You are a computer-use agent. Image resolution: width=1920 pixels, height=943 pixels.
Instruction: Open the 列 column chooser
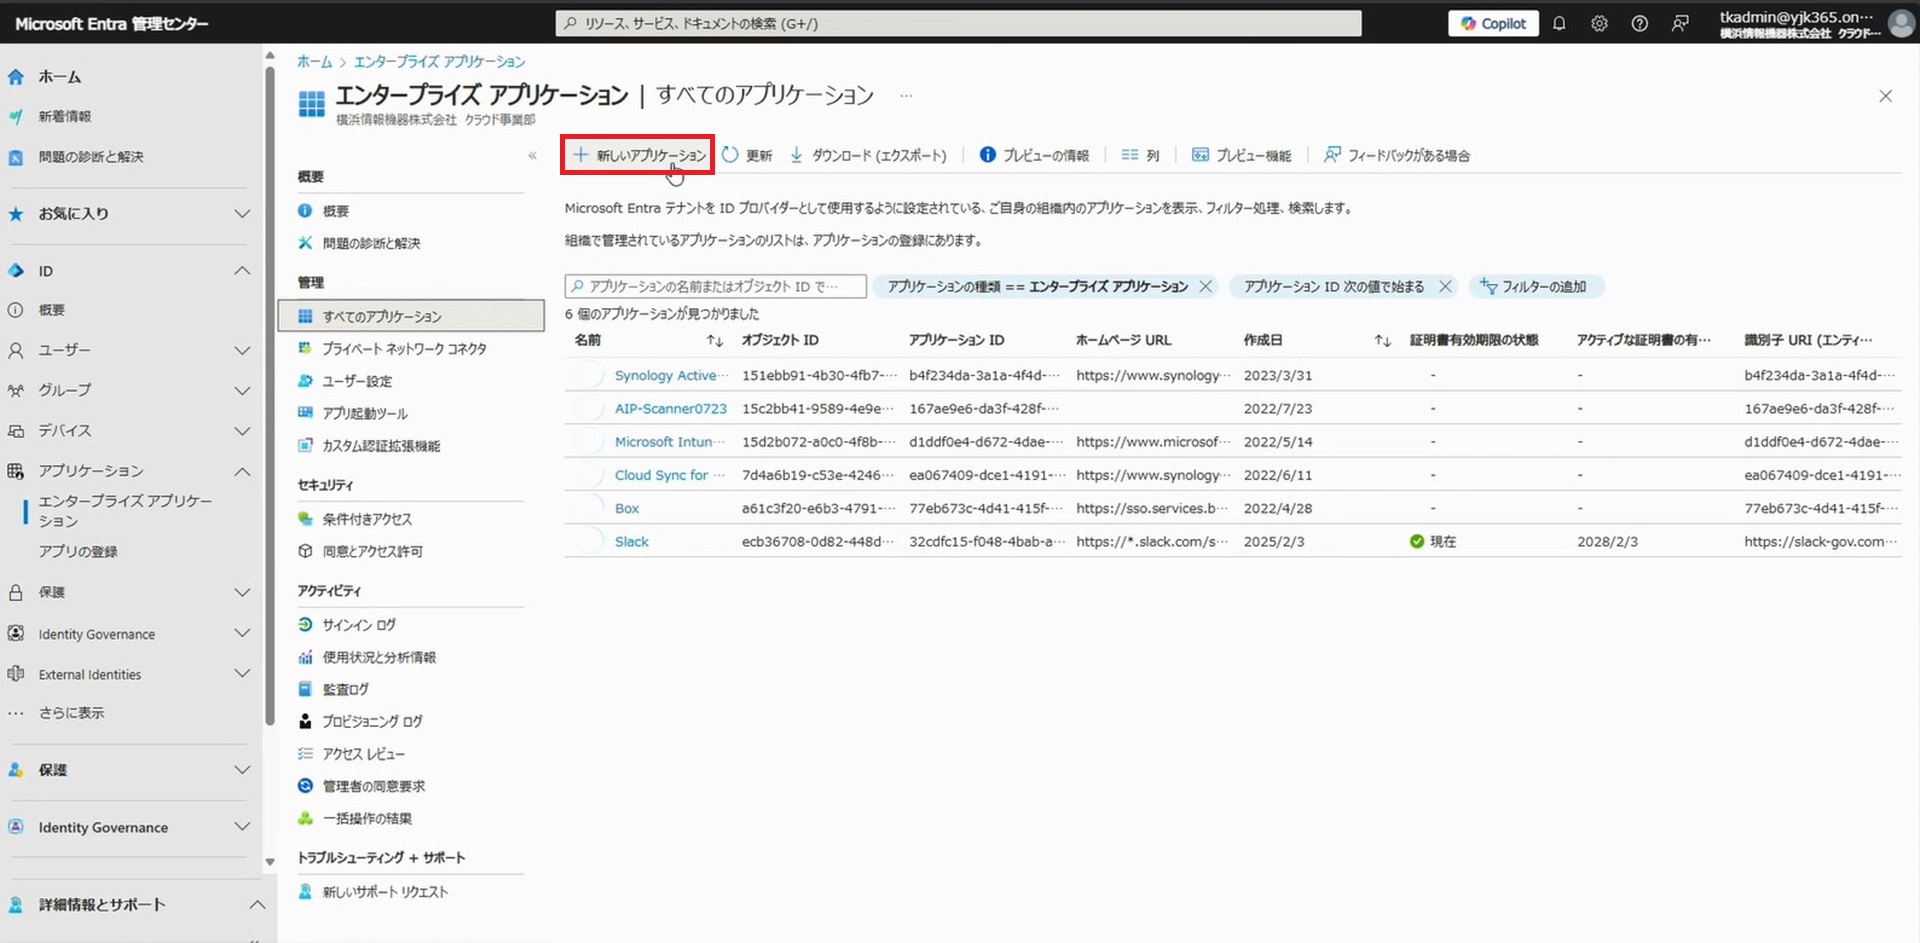1140,155
